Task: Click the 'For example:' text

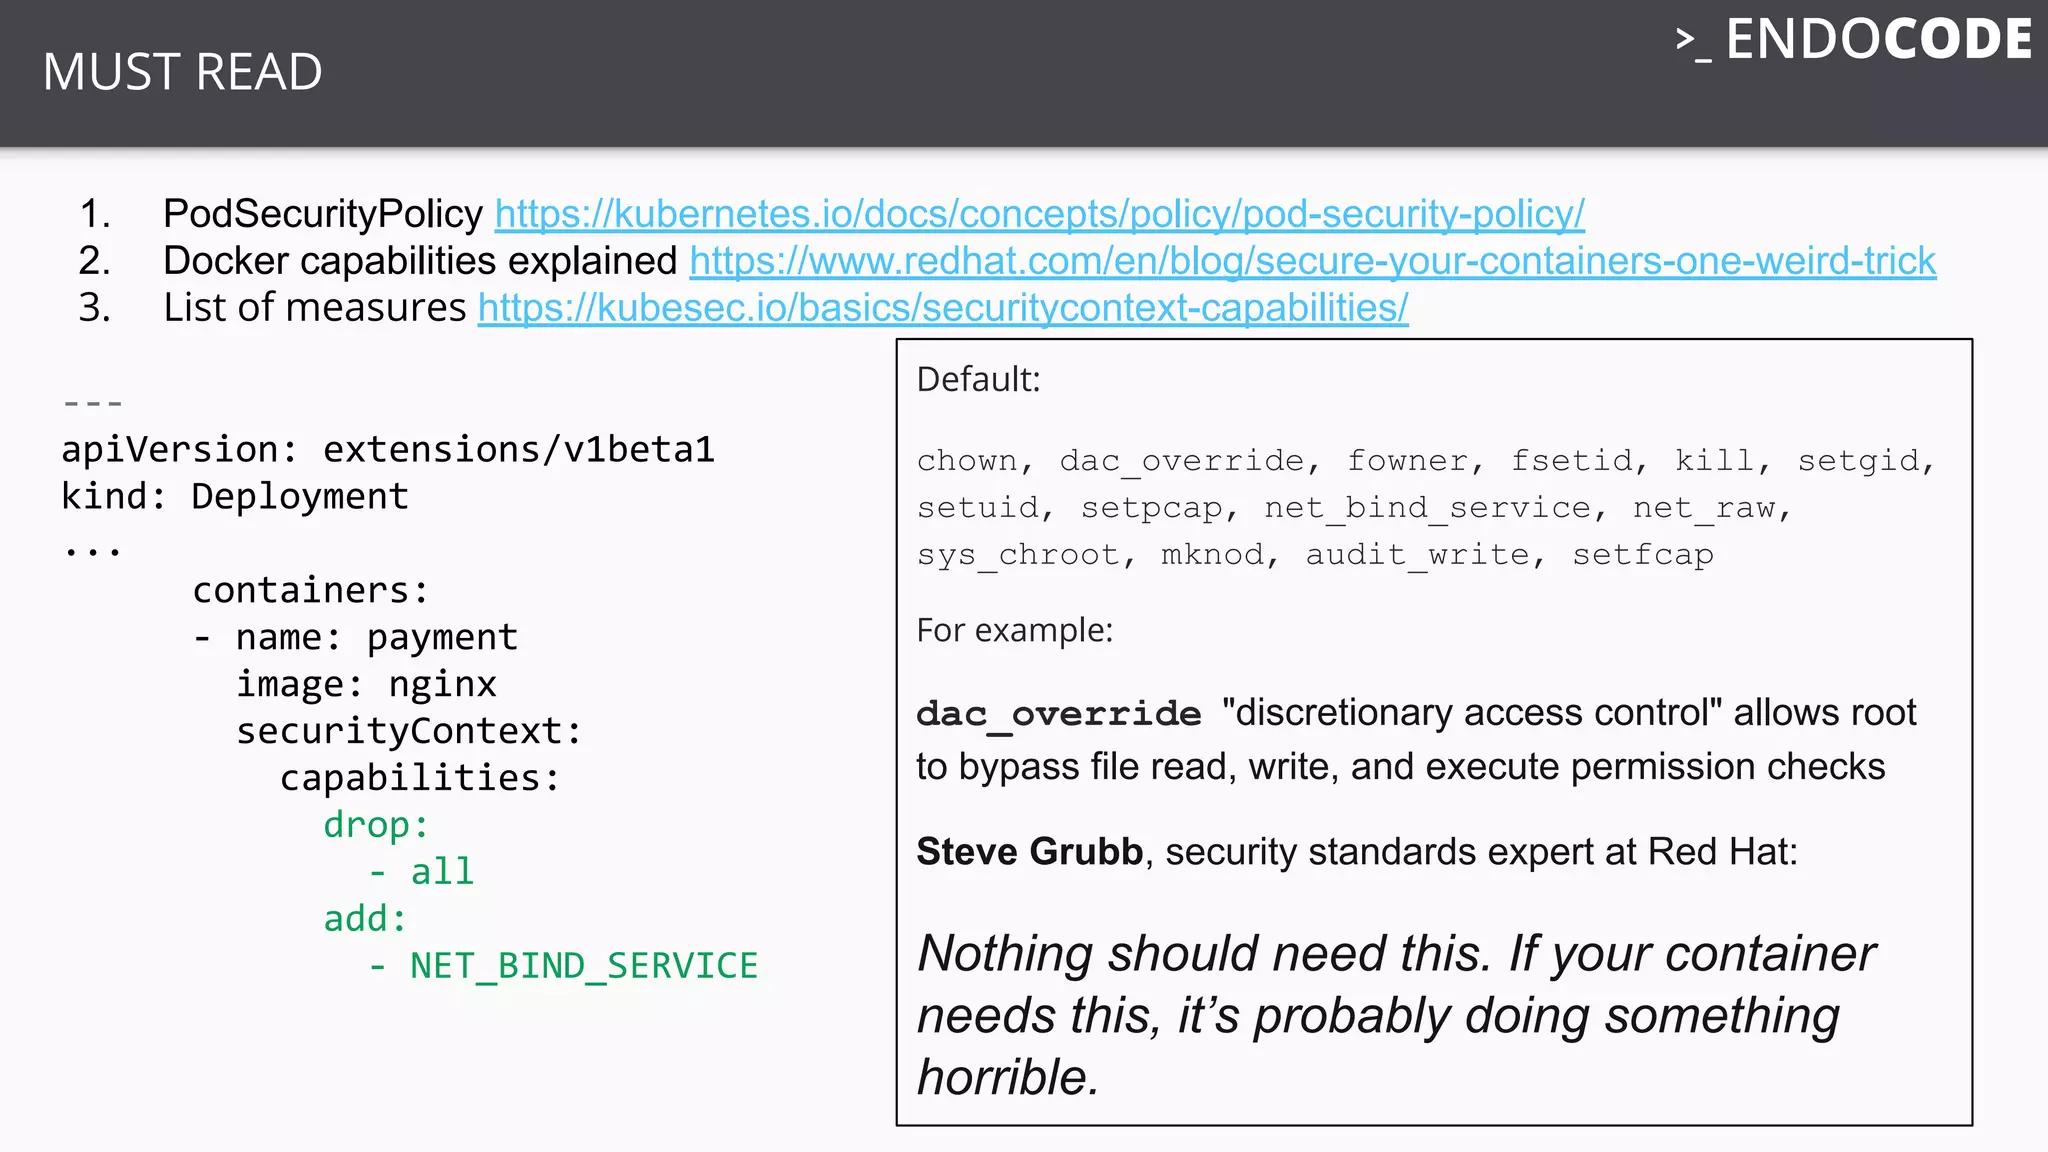Action: (1014, 631)
